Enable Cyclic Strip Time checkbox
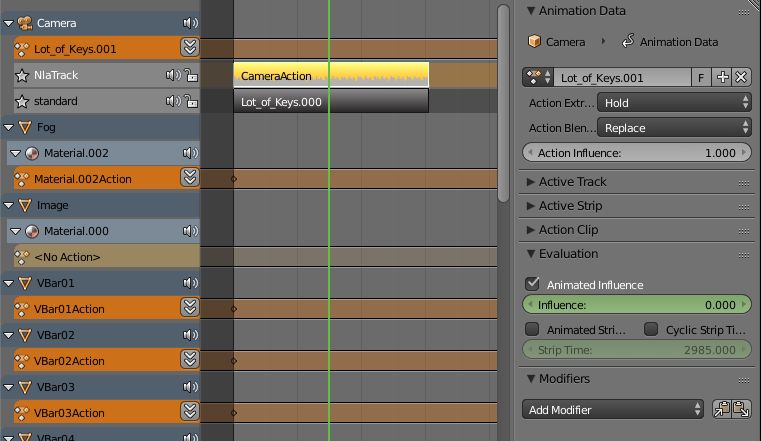Viewport: 761px width, 441px height. click(651, 329)
